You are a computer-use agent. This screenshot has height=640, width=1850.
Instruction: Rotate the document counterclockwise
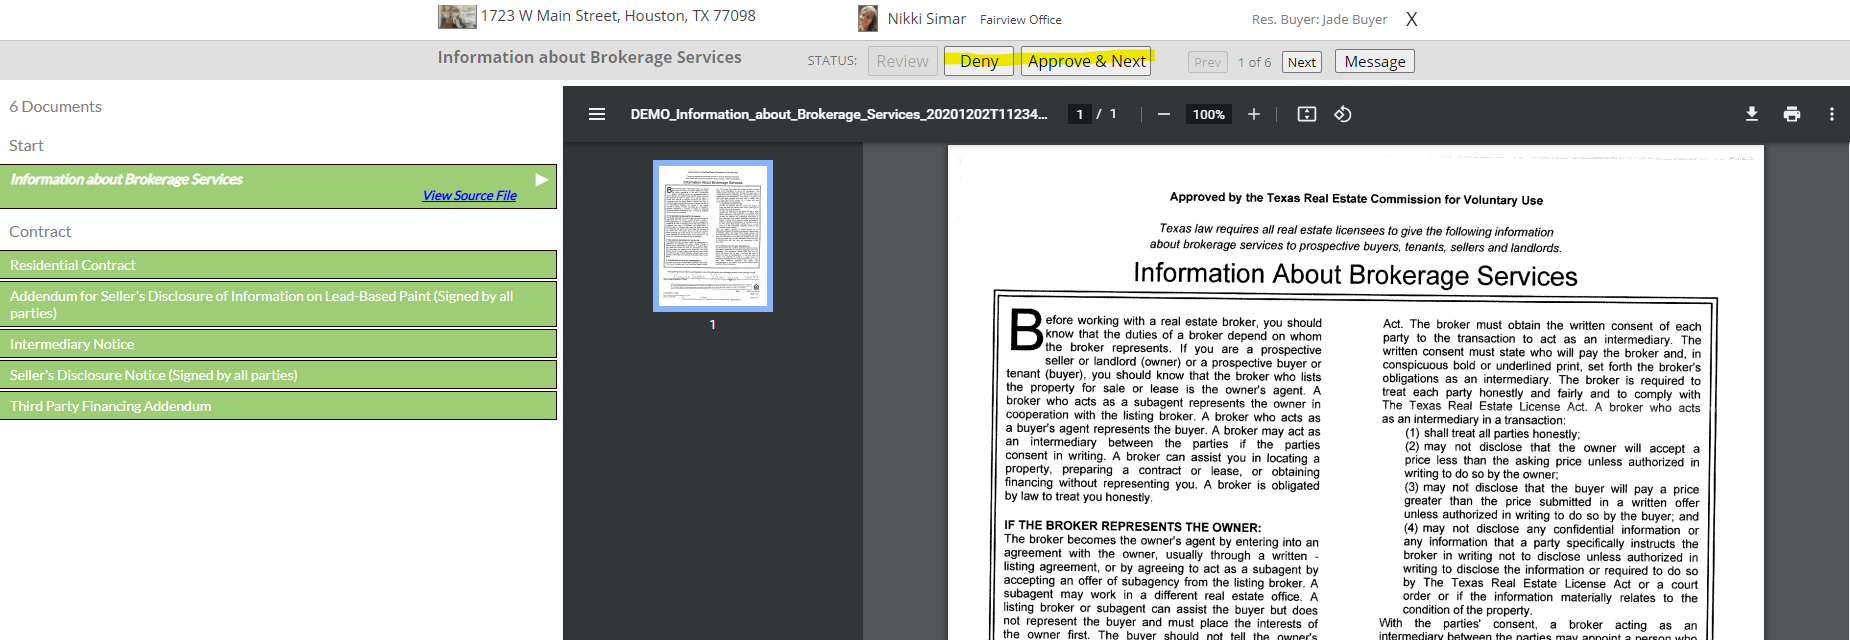[1343, 114]
